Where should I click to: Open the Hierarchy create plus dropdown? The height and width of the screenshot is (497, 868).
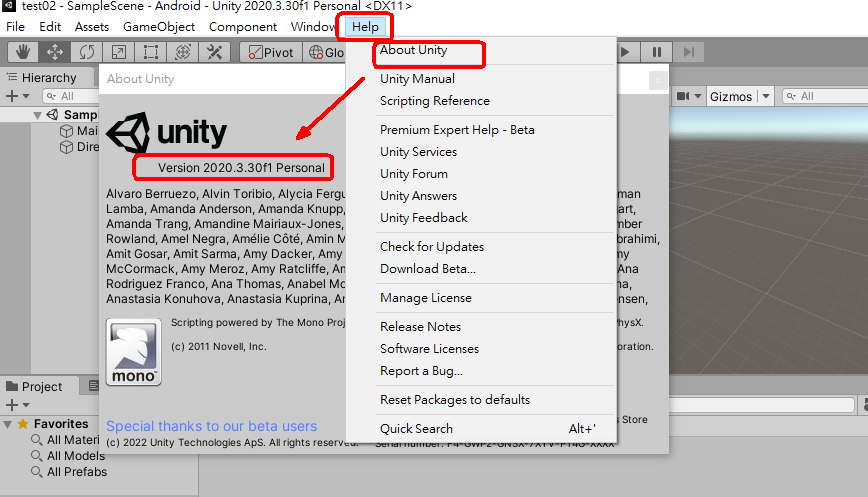(x=17, y=96)
